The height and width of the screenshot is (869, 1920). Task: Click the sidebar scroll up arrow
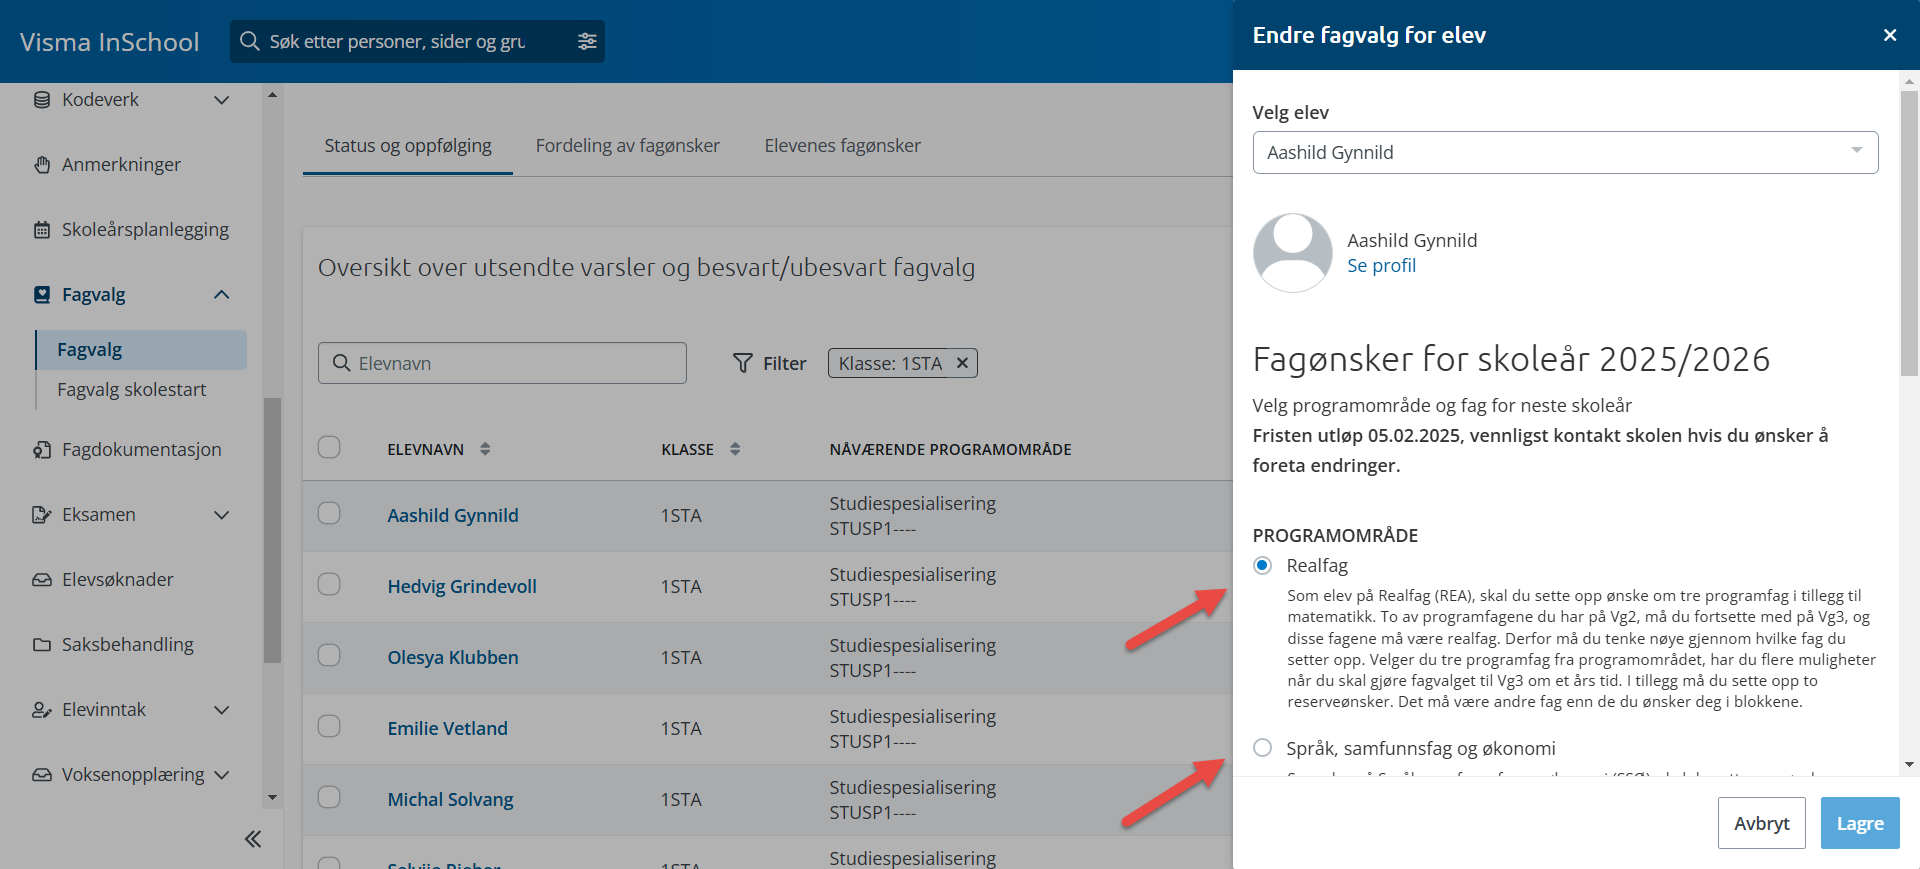click(272, 95)
